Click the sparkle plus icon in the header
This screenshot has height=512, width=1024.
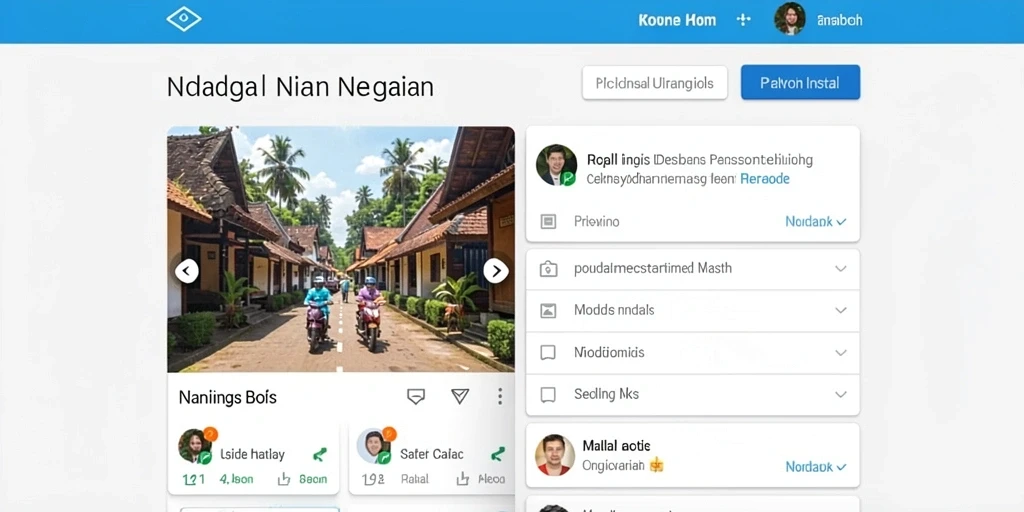(743, 20)
